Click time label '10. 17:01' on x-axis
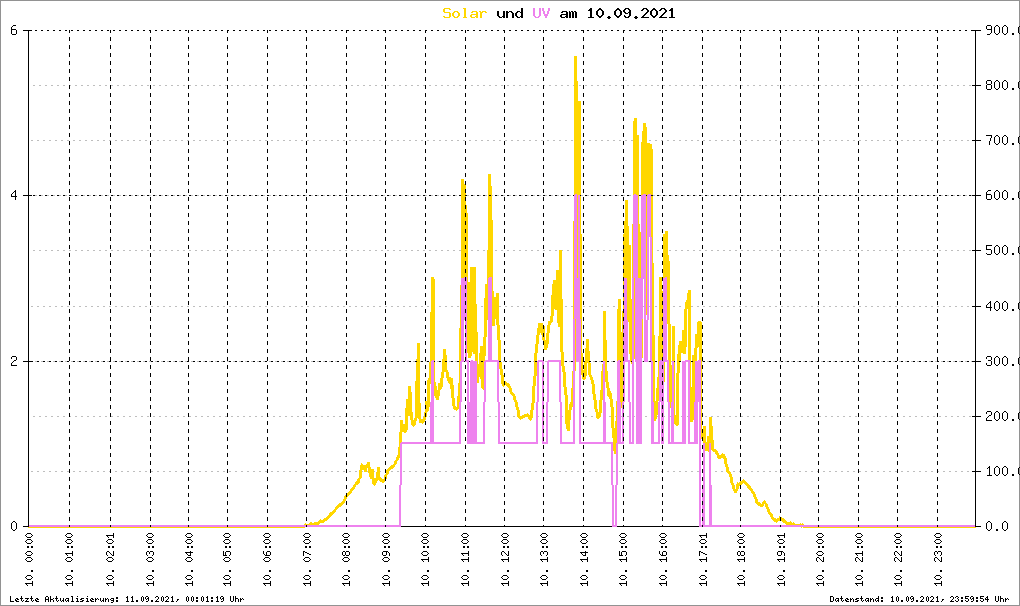This screenshot has height=606, width=1020. pyautogui.click(x=703, y=559)
